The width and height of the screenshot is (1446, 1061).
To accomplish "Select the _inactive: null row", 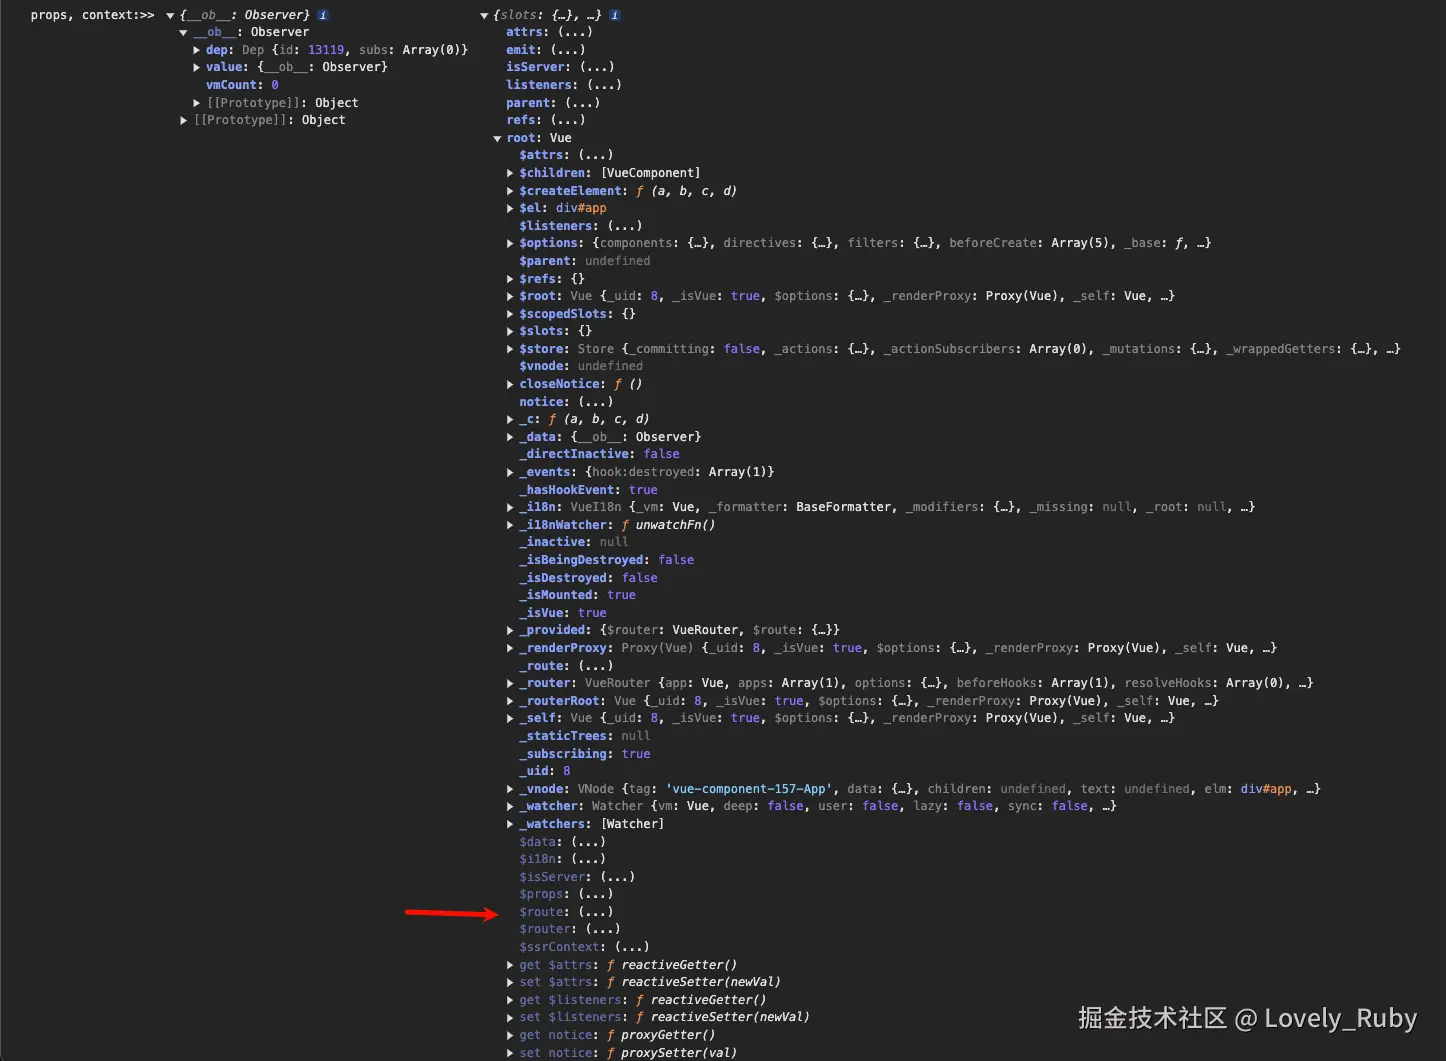I will click(x=573, y=542).
